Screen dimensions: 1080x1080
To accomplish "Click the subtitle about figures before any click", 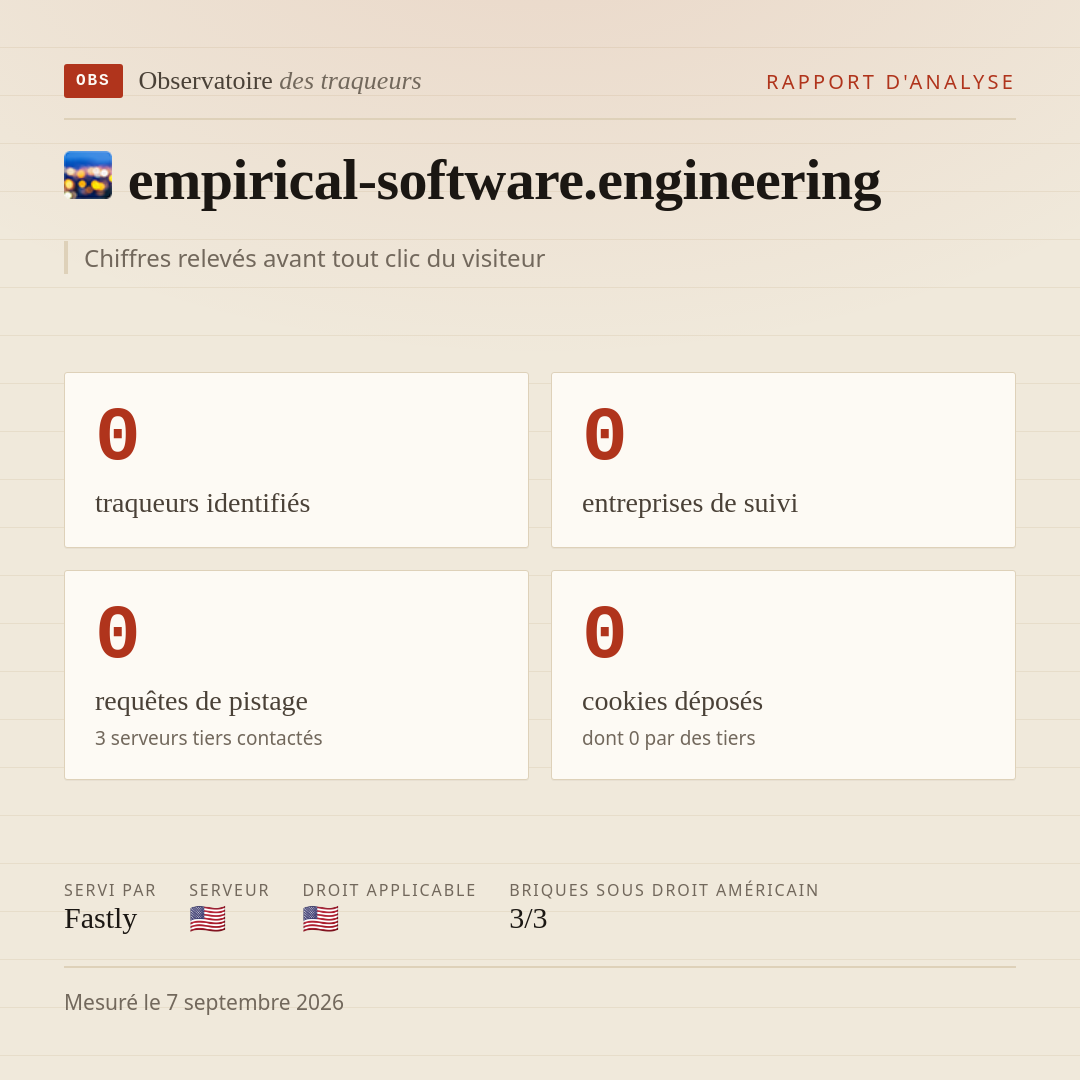I will (x=314, y=258).
